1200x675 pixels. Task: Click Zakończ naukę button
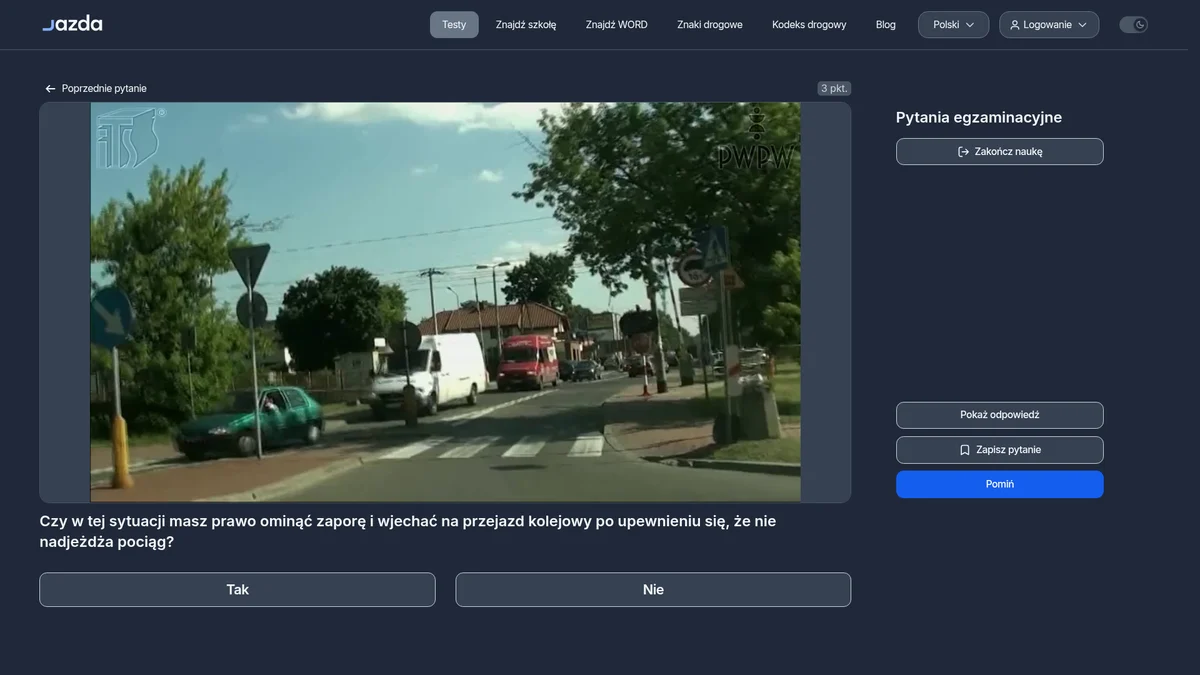coord(1000,152)
